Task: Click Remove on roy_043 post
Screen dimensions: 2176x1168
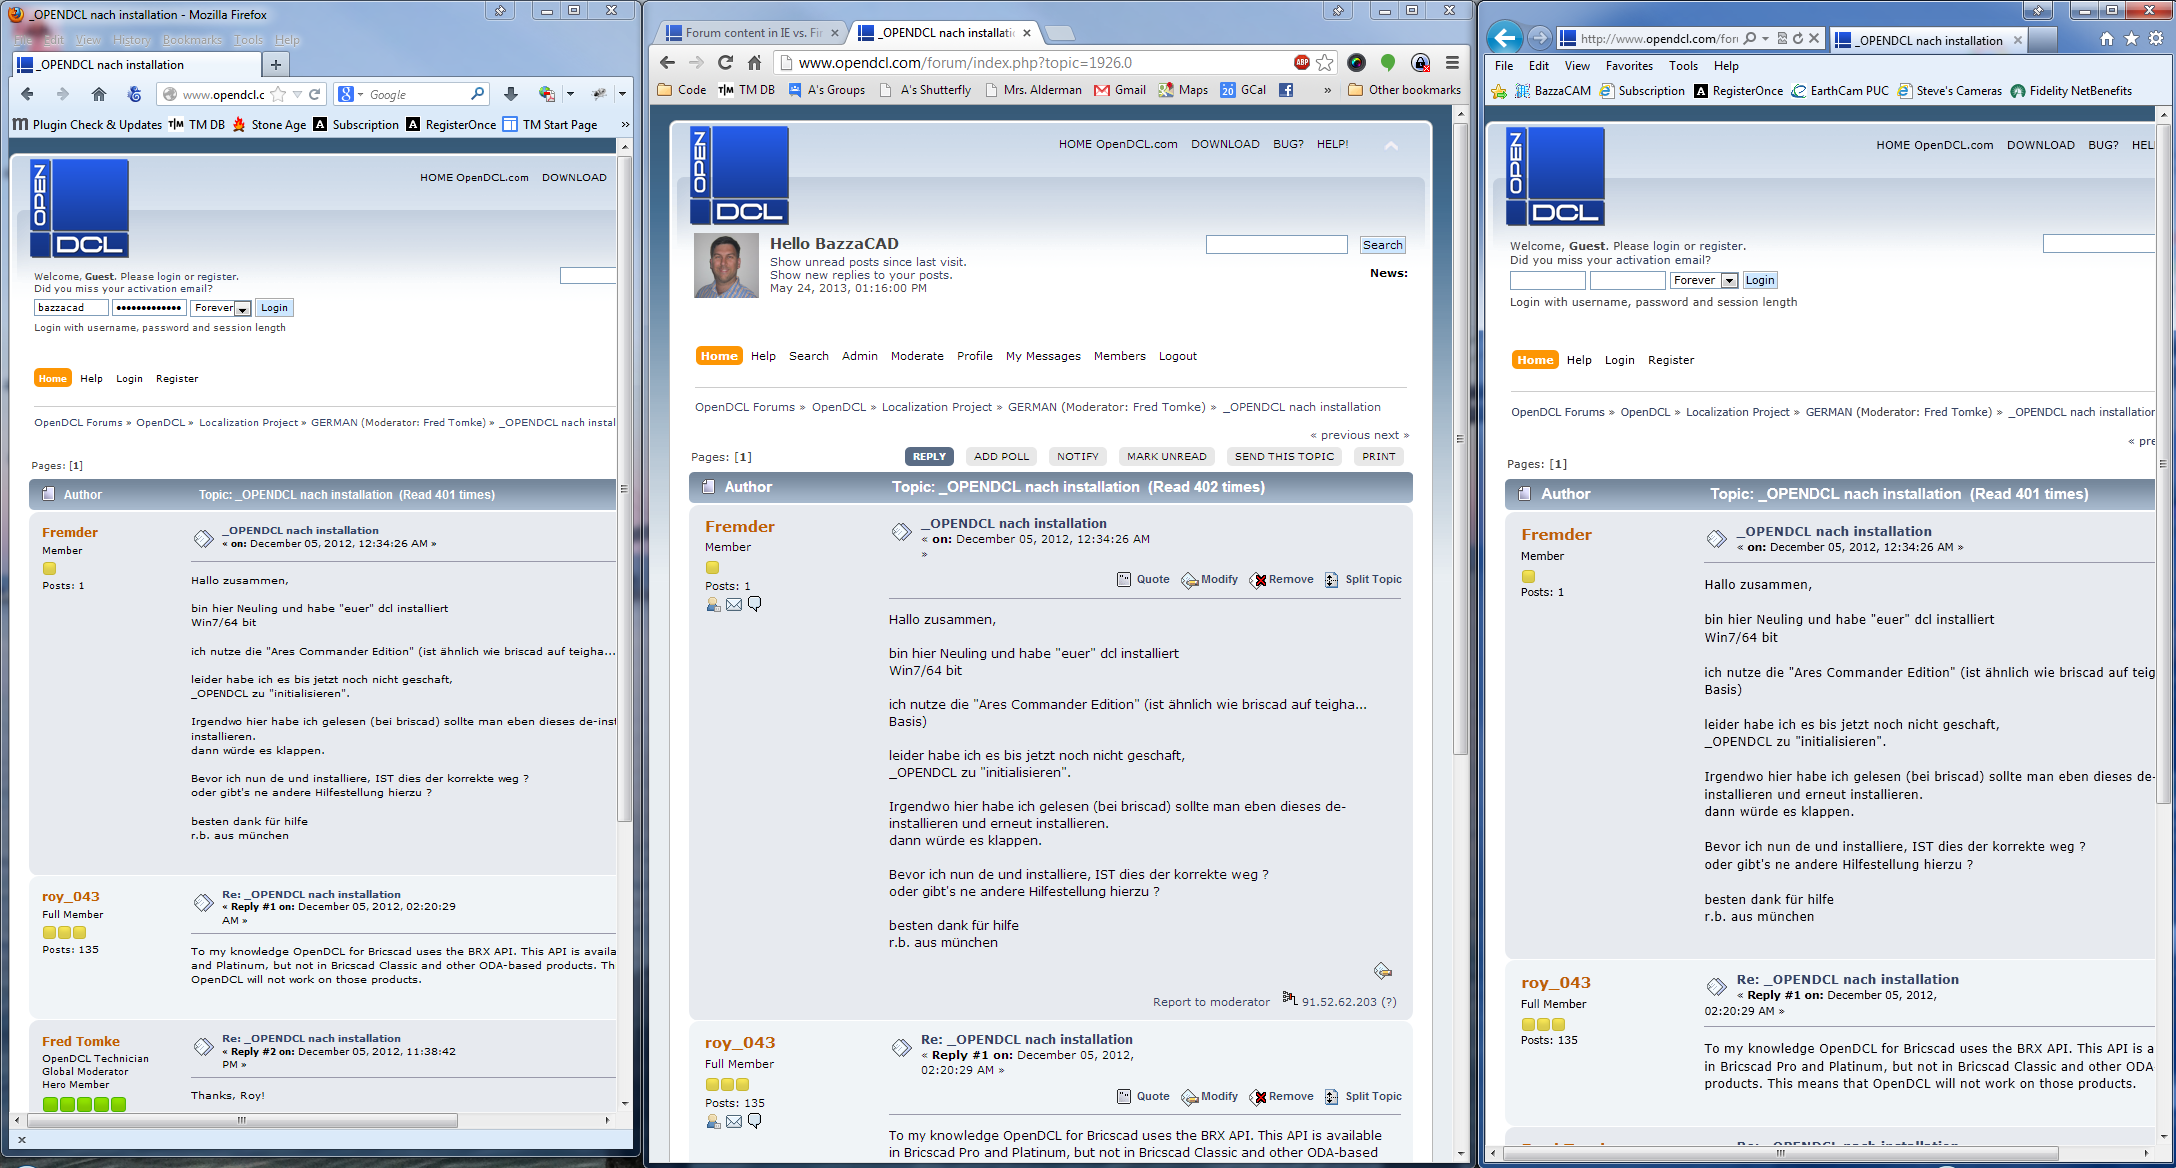Action: coord(1281,1097)
